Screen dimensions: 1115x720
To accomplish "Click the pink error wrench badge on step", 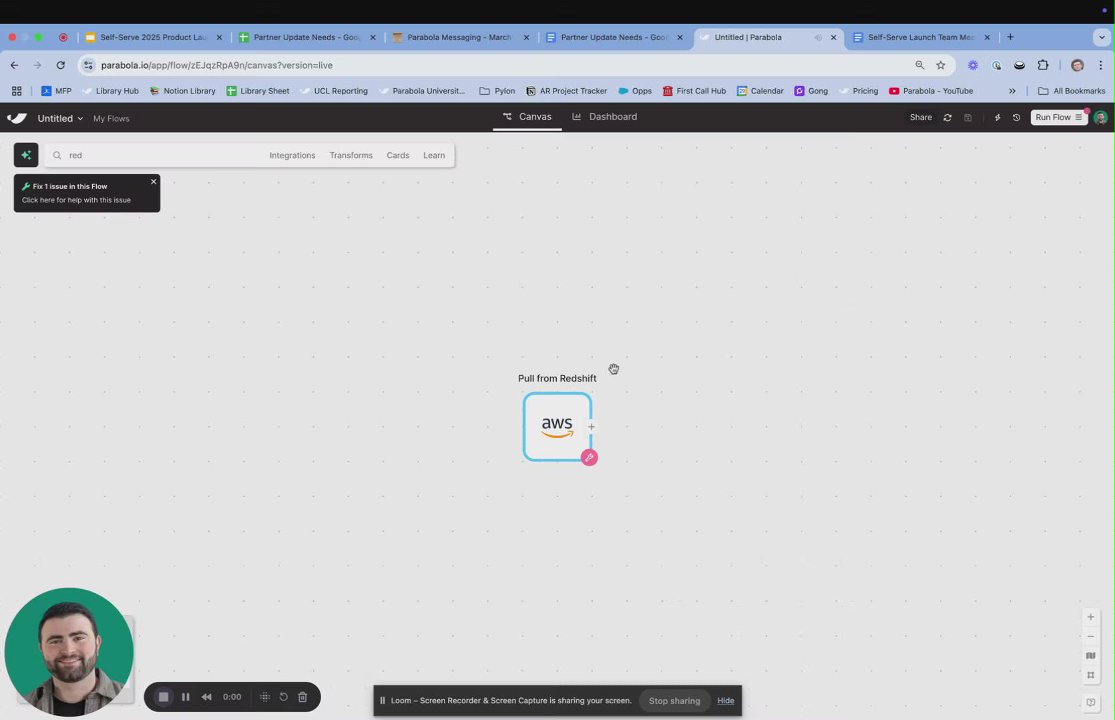I will [x=589, y=458].
